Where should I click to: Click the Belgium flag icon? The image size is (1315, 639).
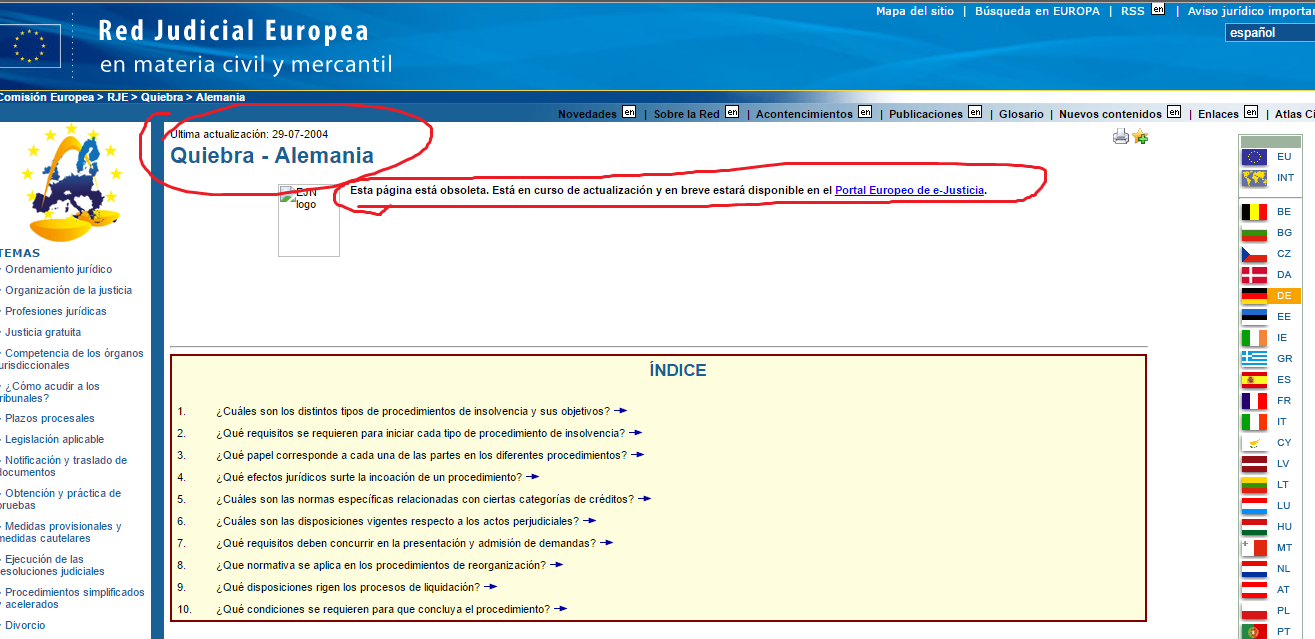(x=1254, y=212)
